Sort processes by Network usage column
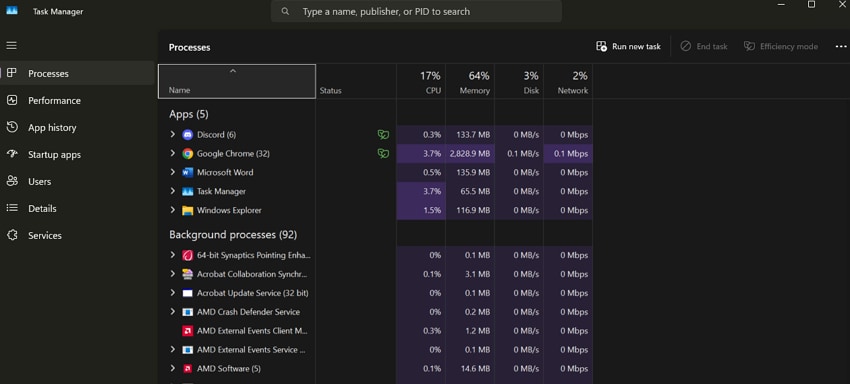 pyautogui.click(x=568, y=82)
